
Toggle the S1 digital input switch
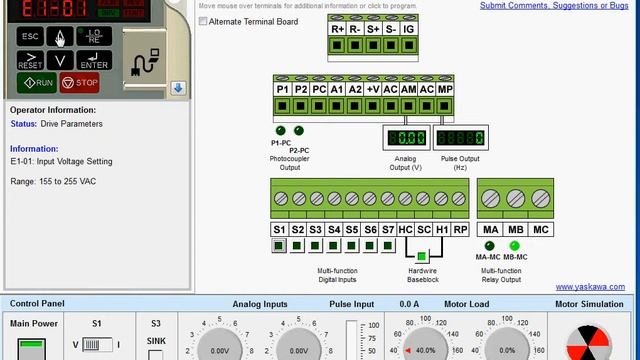279,246
